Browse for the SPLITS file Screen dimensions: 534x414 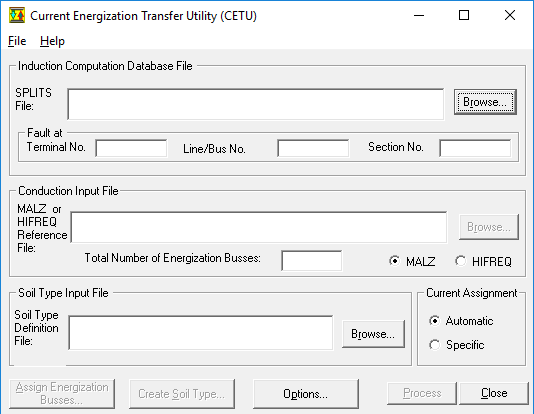point(485,102)
